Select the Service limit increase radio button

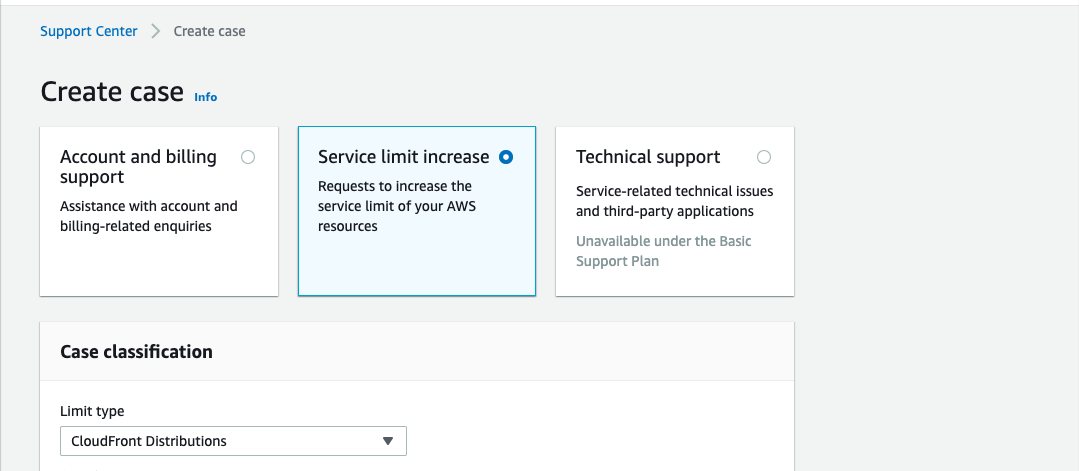(x=506, y=157)
